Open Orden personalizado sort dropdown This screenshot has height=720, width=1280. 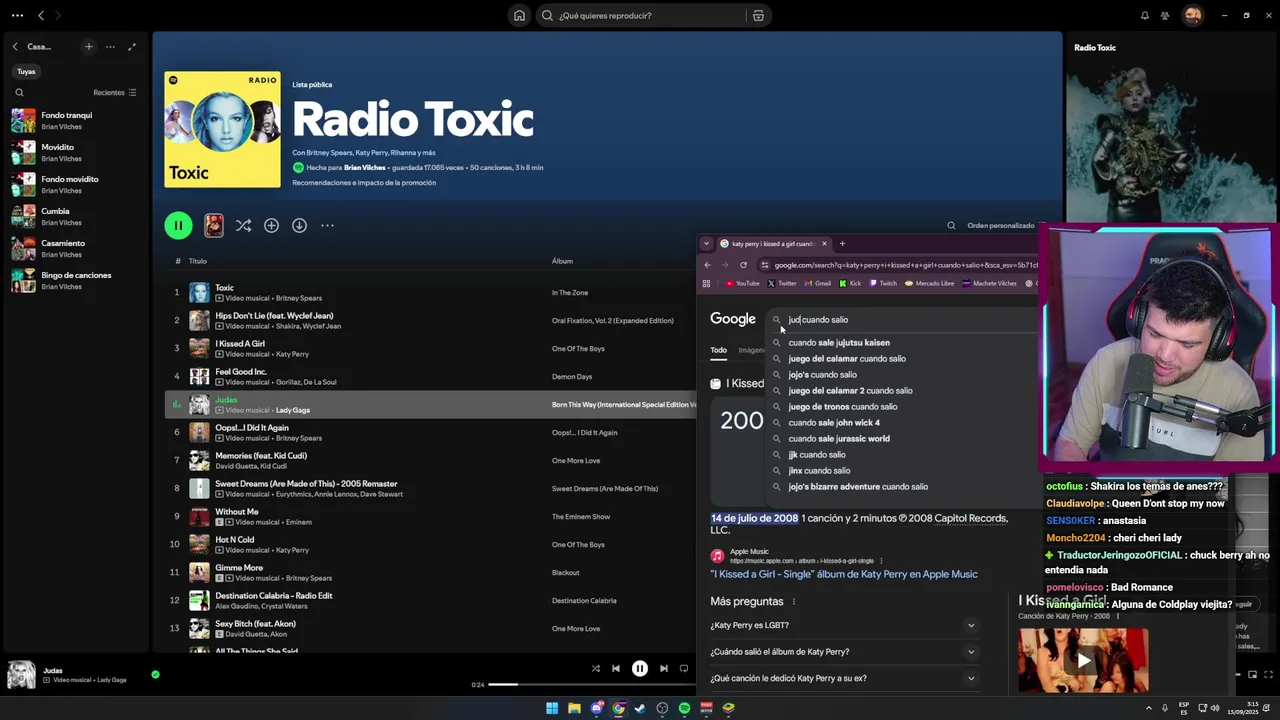[x=1000, y=225]
